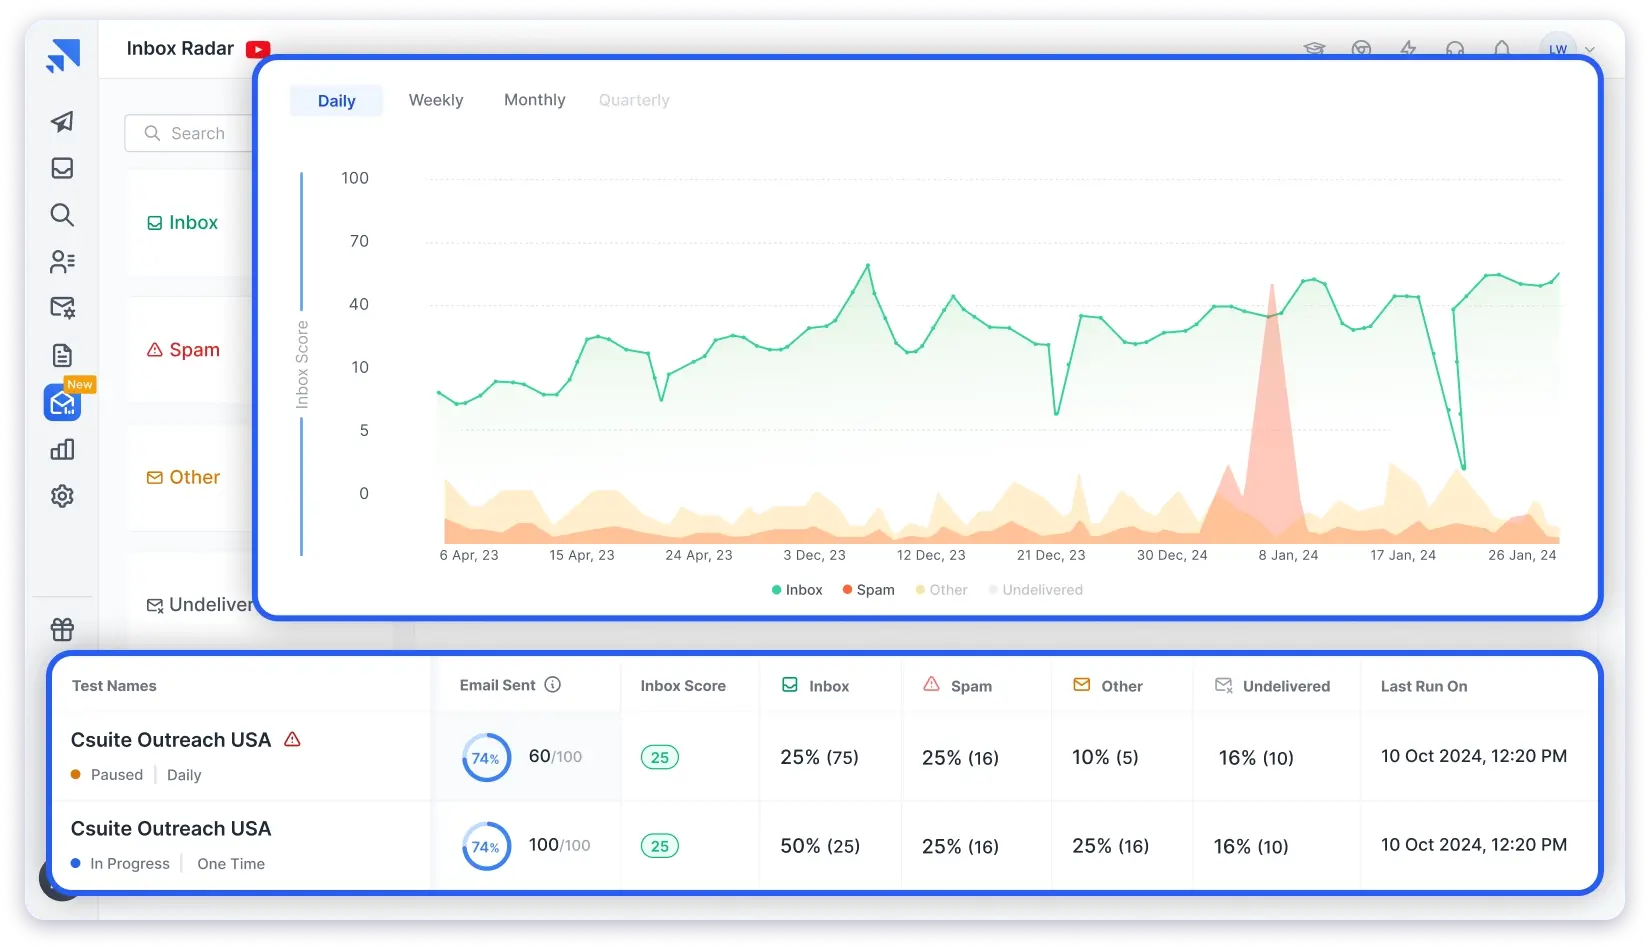Toggle the Inbox series in chart legend
1649x949 pixels.
point(797,590)
